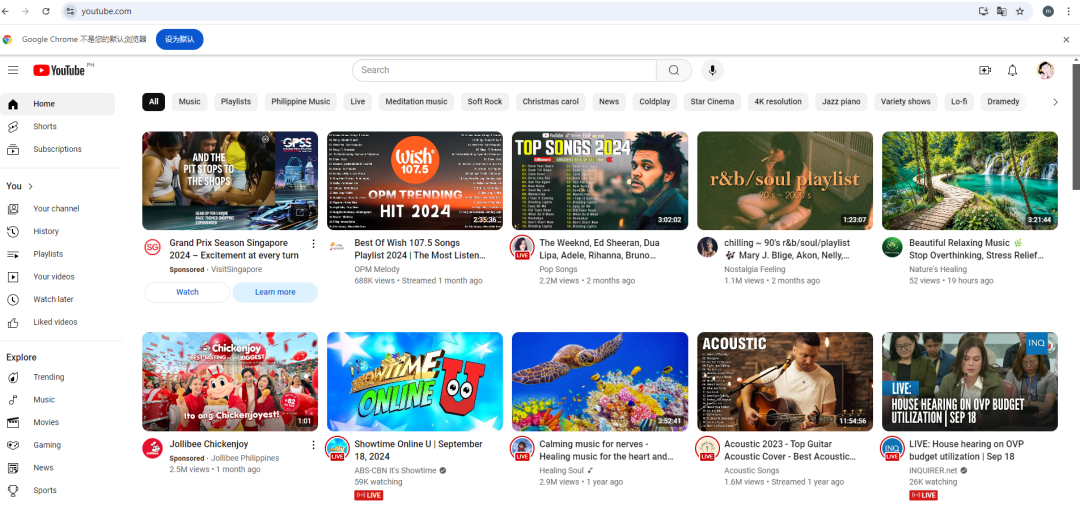Open the Nature's Healing channel link
Screen dimensions: 1080x505
click(936, 269)
